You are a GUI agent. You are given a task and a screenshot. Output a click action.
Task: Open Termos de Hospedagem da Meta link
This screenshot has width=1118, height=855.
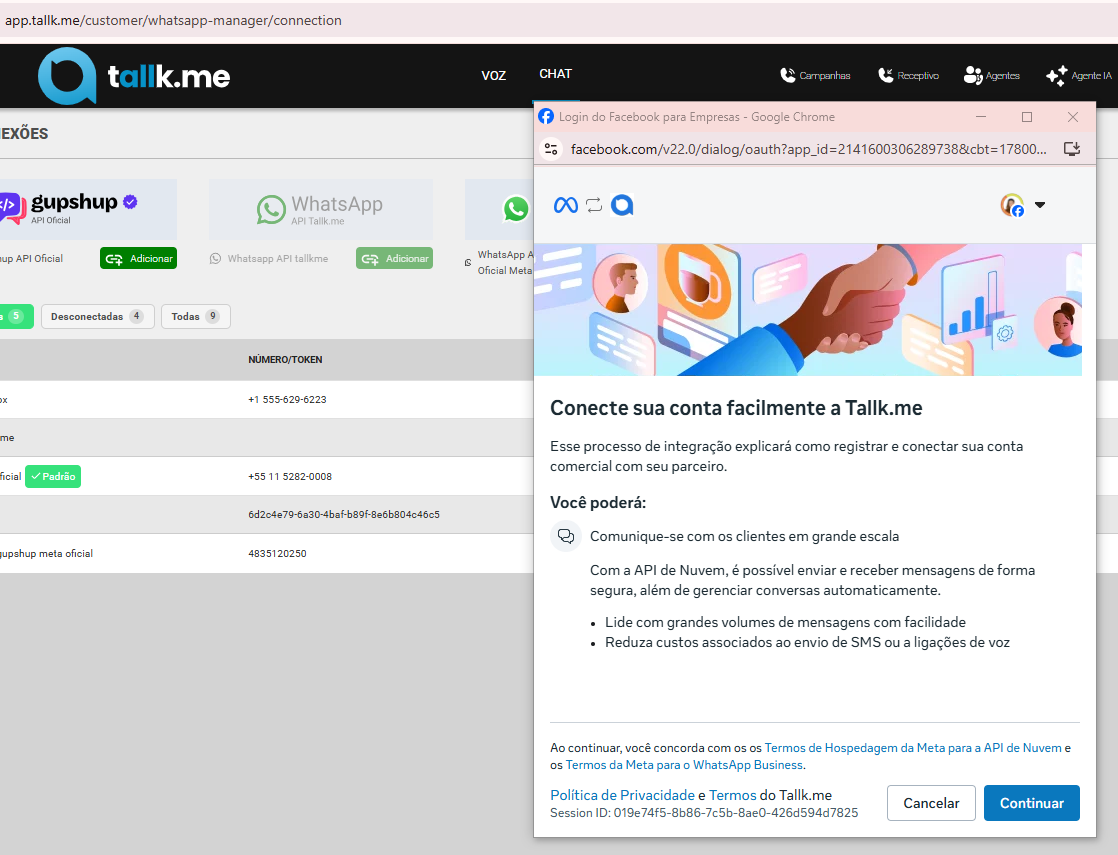pyautogui.click(x=913, y=748)
